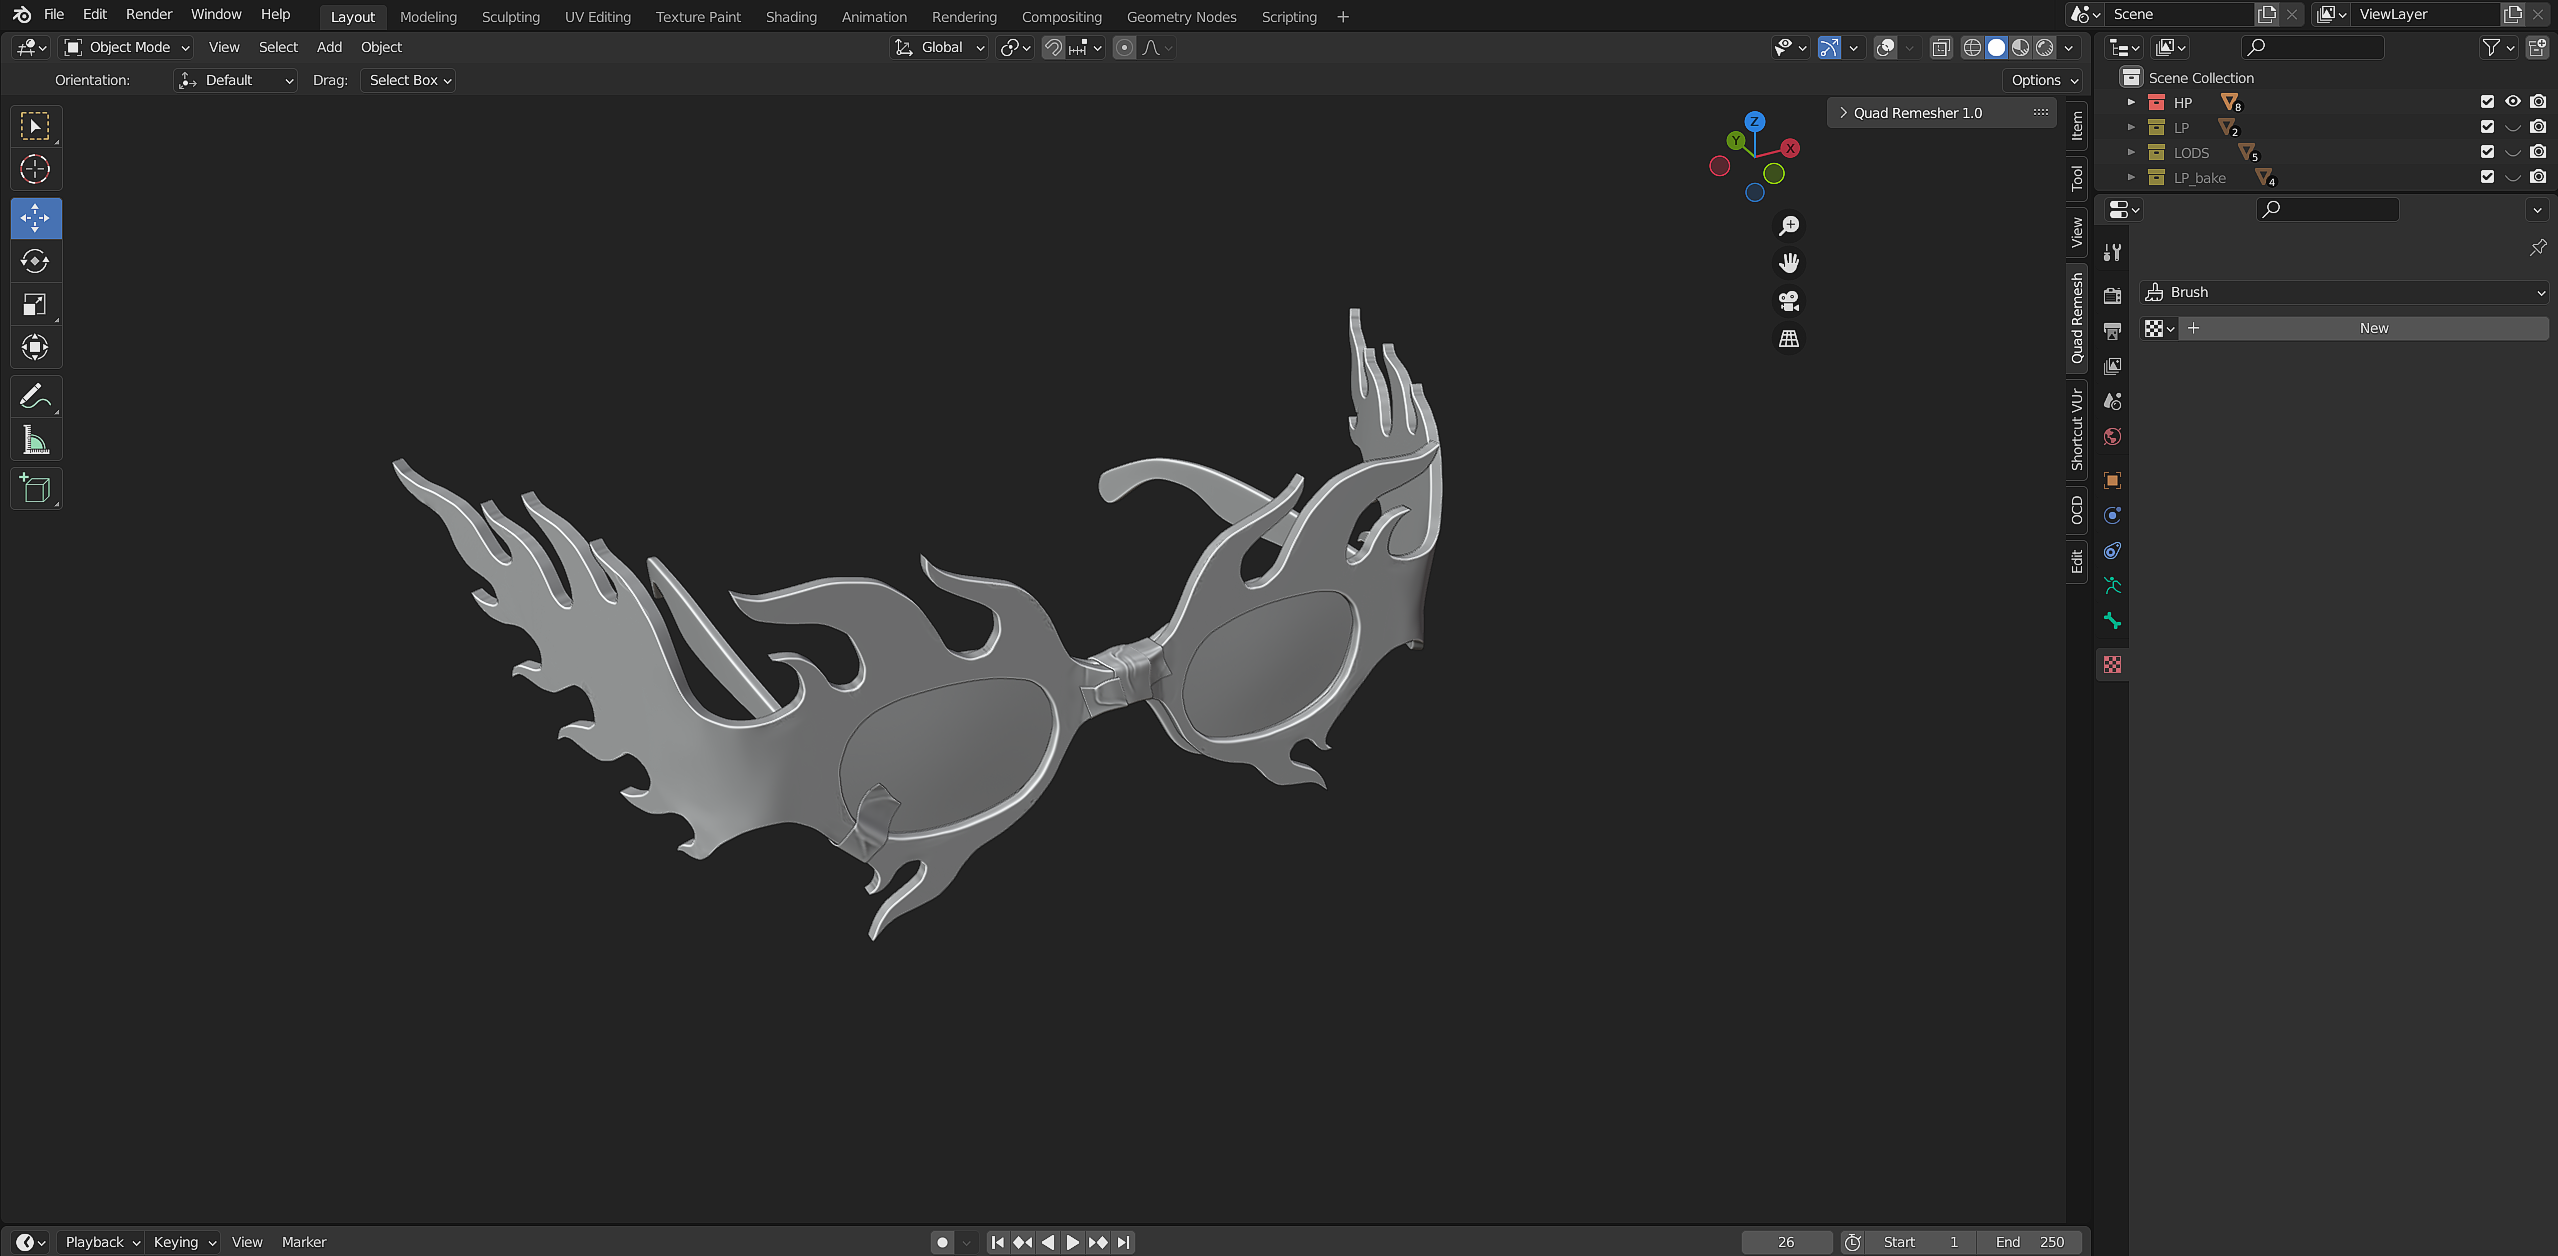Click the New texture button
Viewport: 2558px width, 1256px height.
click(x=2372, y=328)
